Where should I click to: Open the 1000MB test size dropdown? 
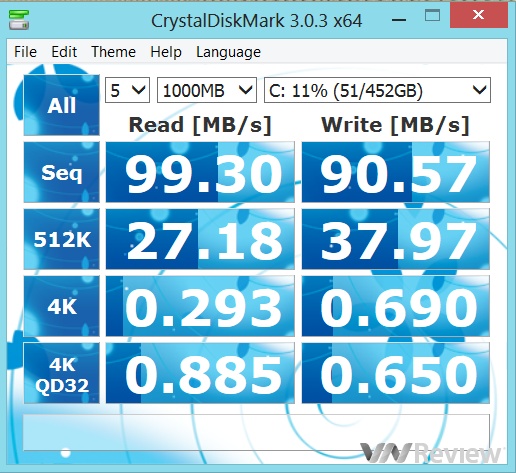click(x=207, y=90)
